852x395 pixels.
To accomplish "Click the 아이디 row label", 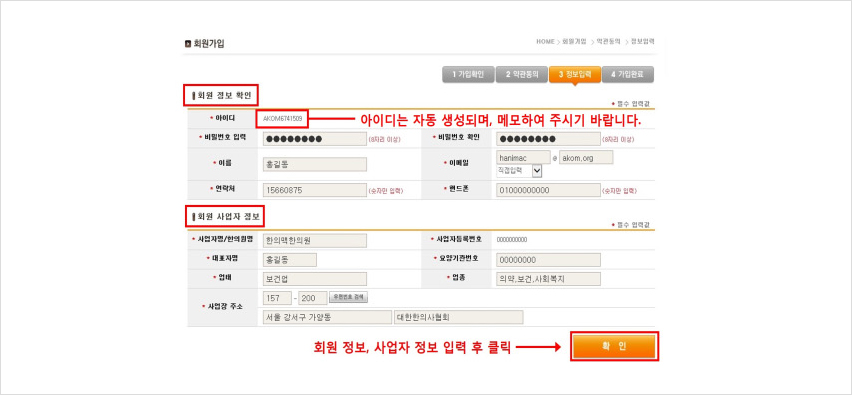I will point(224,118).
